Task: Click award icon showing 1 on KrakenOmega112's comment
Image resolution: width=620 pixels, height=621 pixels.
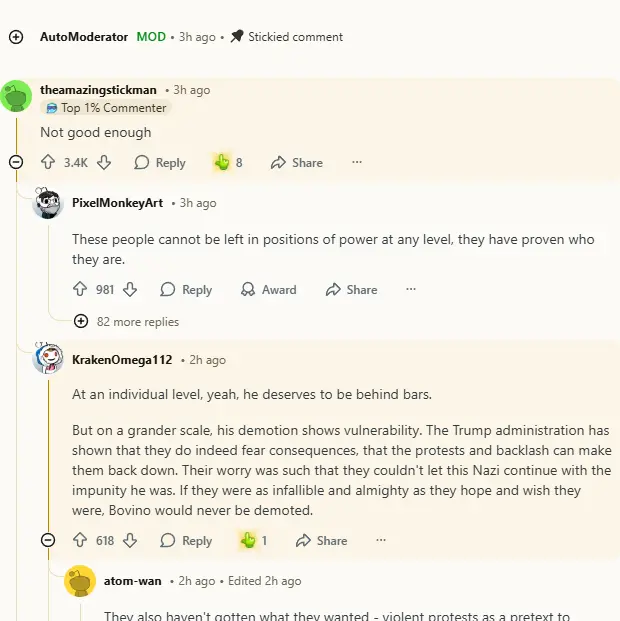Action: click(x=248, y=540)
